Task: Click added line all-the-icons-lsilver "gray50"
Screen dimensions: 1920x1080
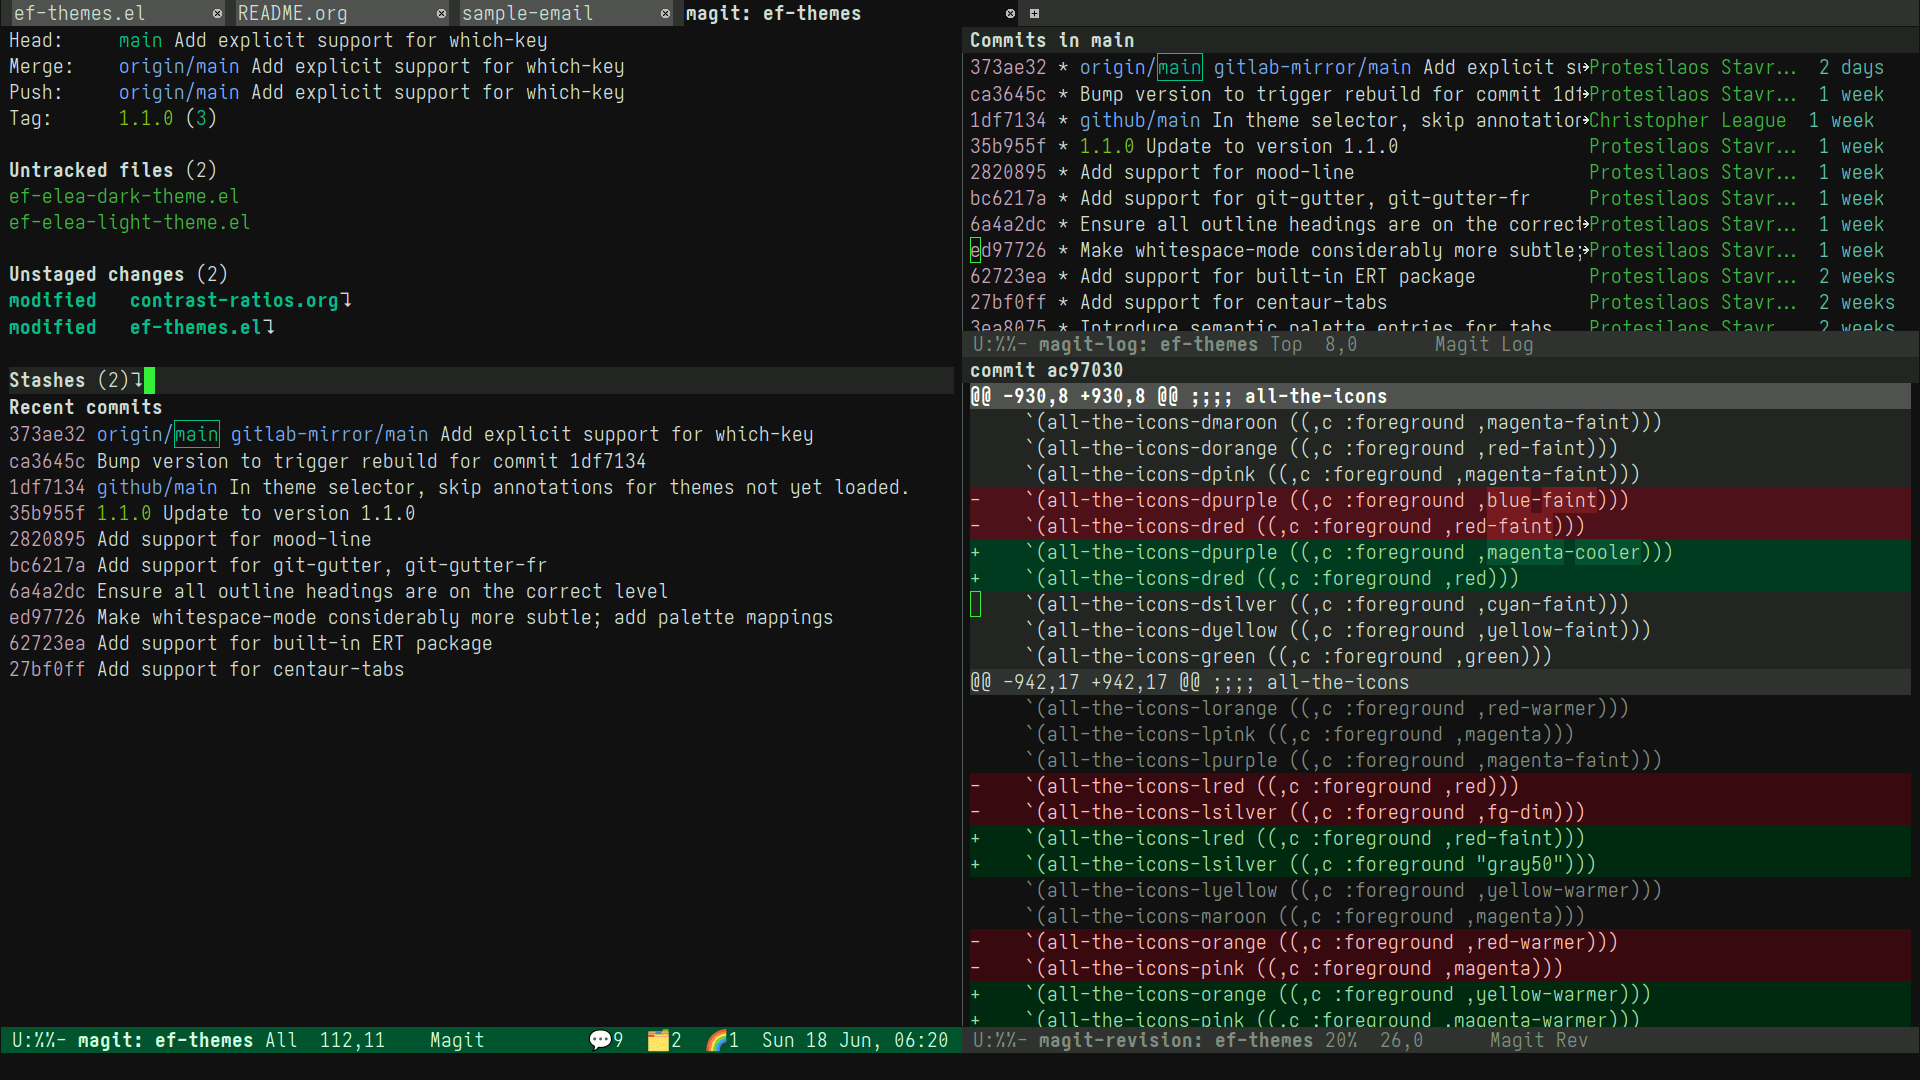Action: point(1440,864)
